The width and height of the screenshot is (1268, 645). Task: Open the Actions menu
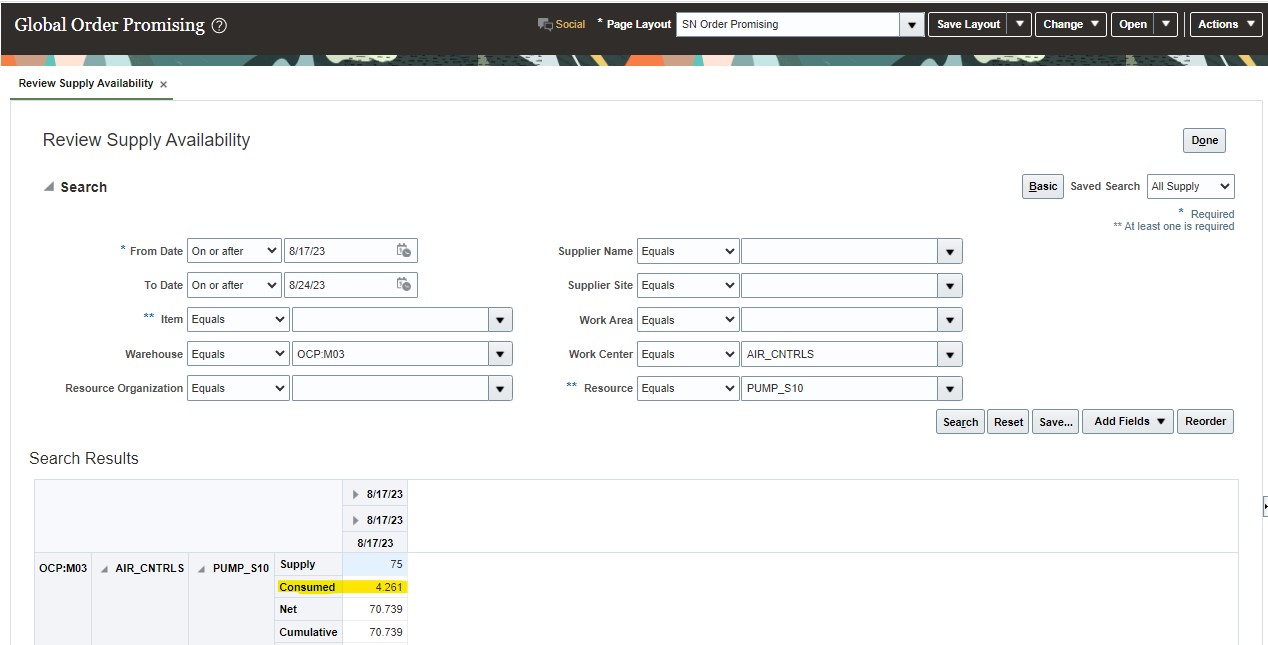1224,23
